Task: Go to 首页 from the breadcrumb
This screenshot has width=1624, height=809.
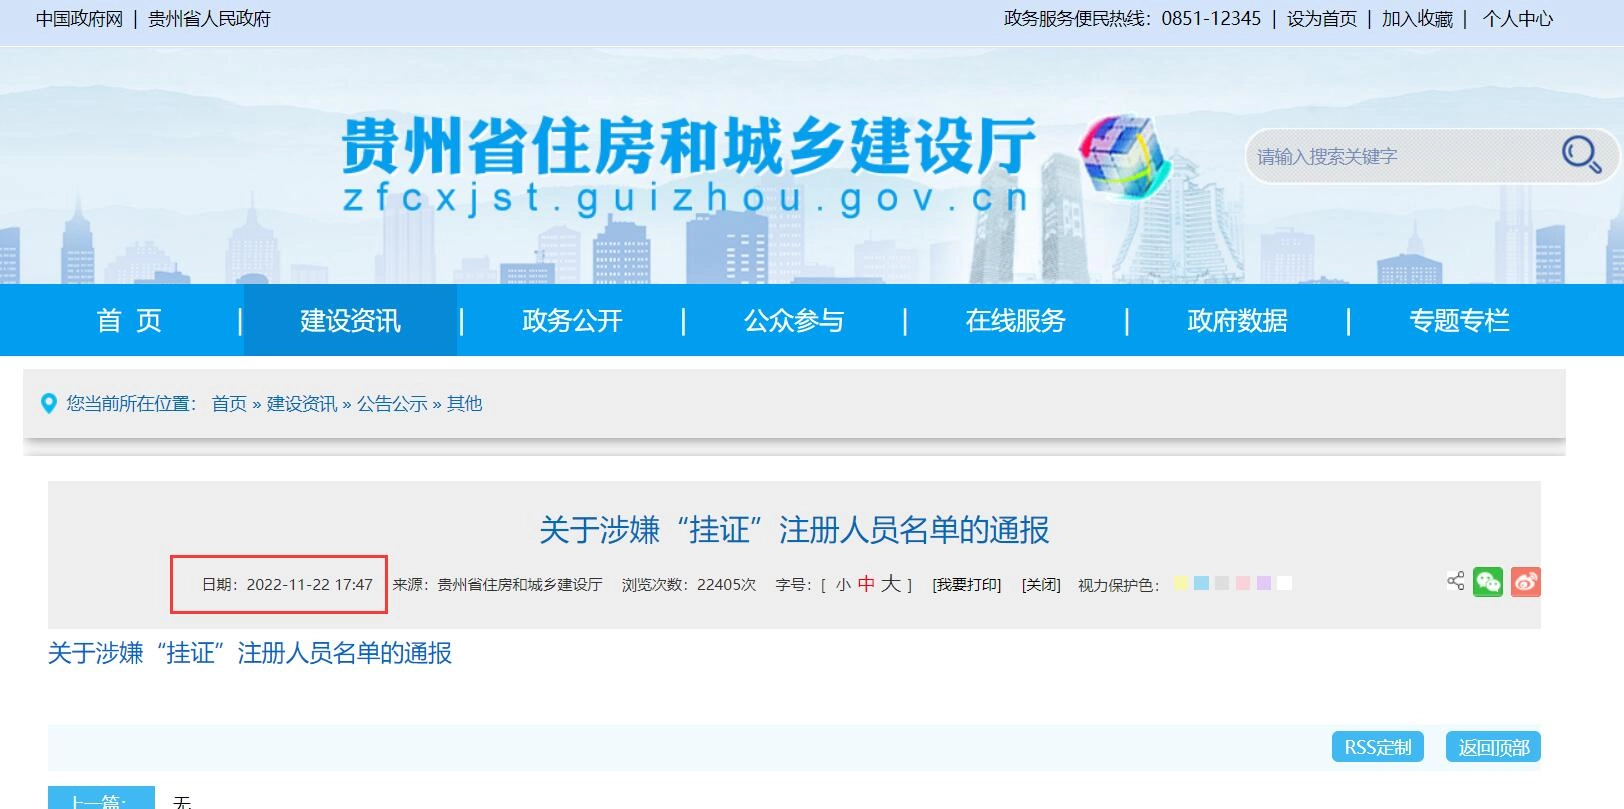Action: [229, 404]
